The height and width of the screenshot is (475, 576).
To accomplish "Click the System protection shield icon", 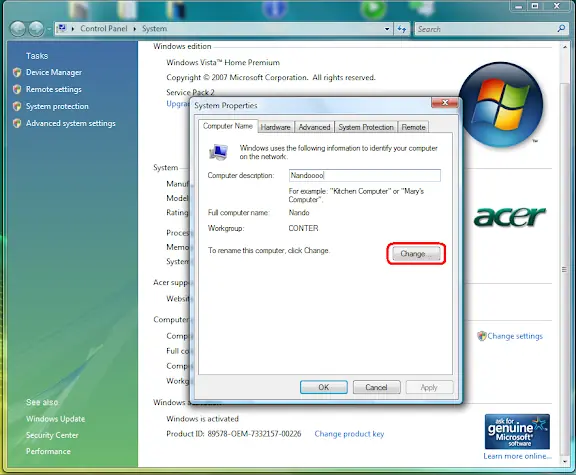I will coord(17,106).
